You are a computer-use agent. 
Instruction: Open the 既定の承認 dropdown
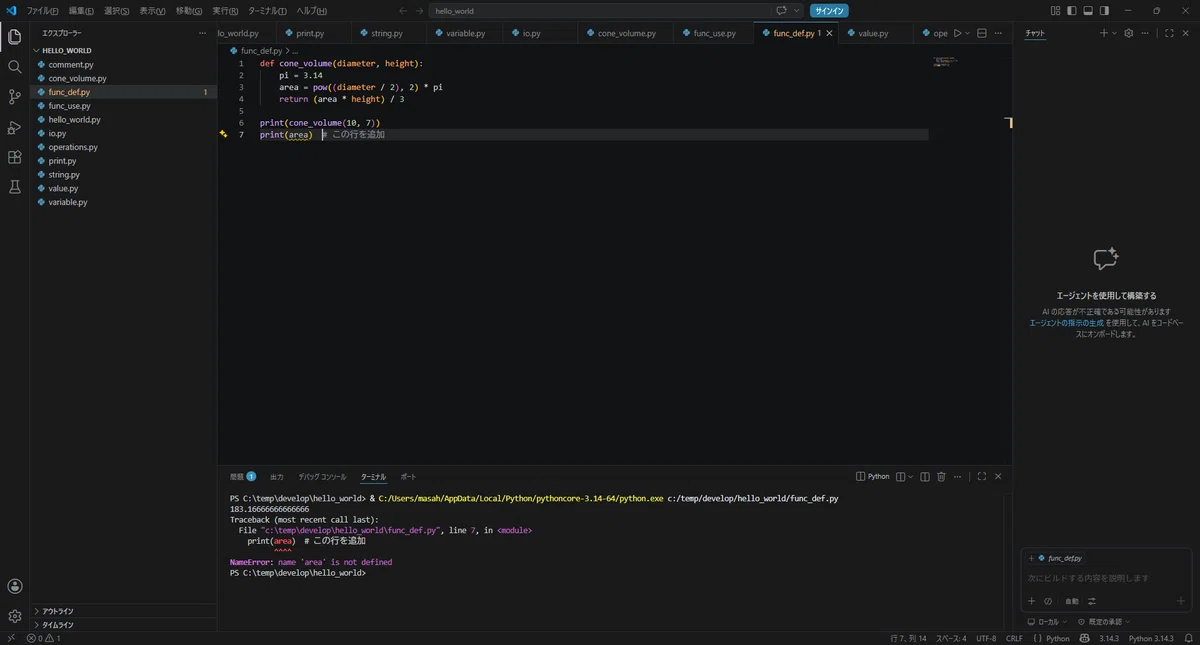(1106, 622)
